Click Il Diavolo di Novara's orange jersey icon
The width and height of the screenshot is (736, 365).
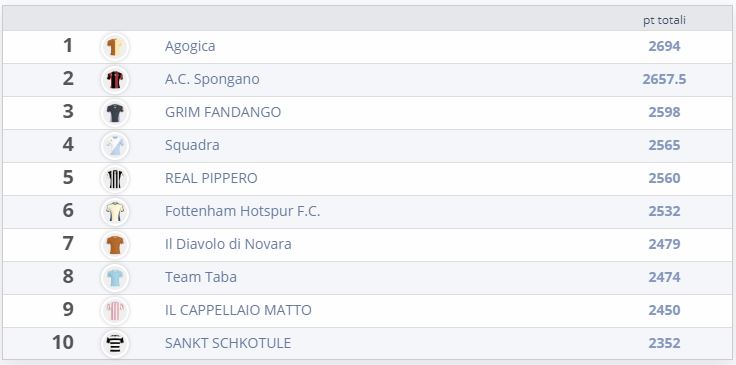point(115,245)
